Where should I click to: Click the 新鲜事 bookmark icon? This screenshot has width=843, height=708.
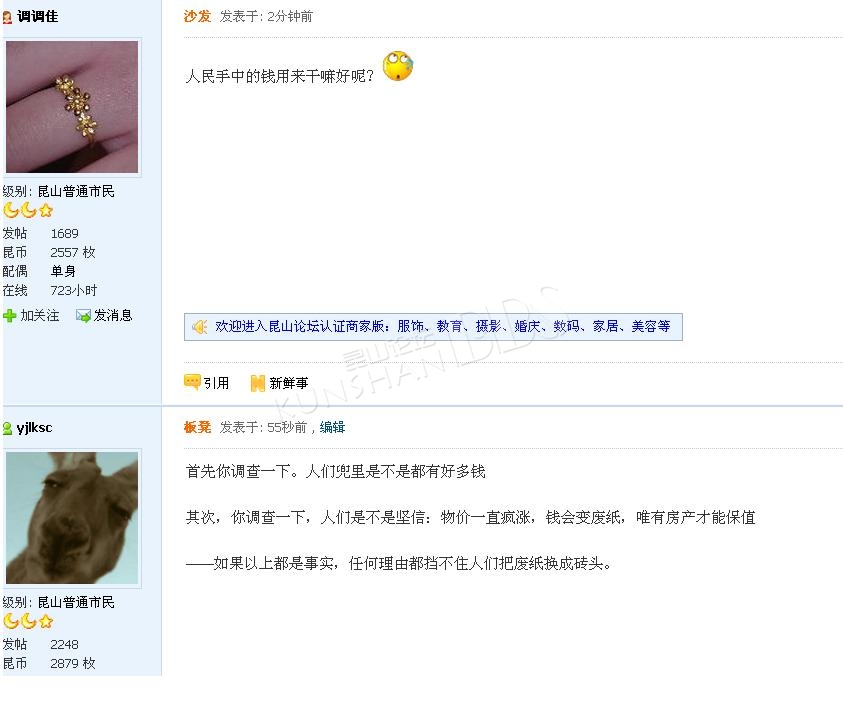pyautogui.click(x=258, y=383)
